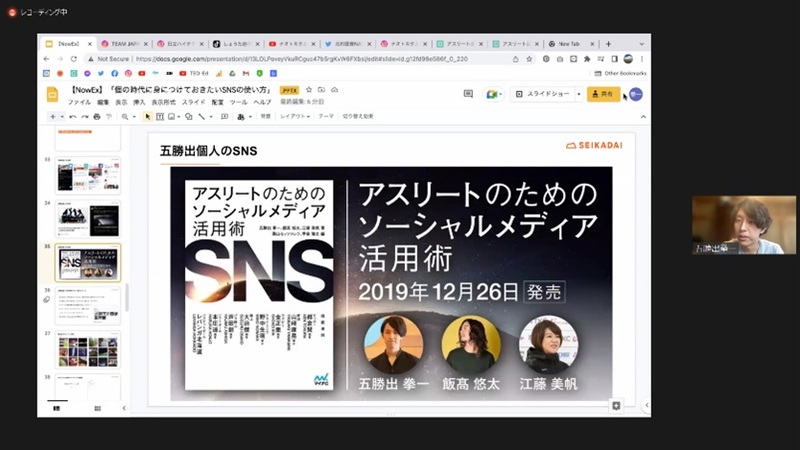Start the スライドショー slideshow button
This screenshot has height=450, width=800.
point(542,94)
